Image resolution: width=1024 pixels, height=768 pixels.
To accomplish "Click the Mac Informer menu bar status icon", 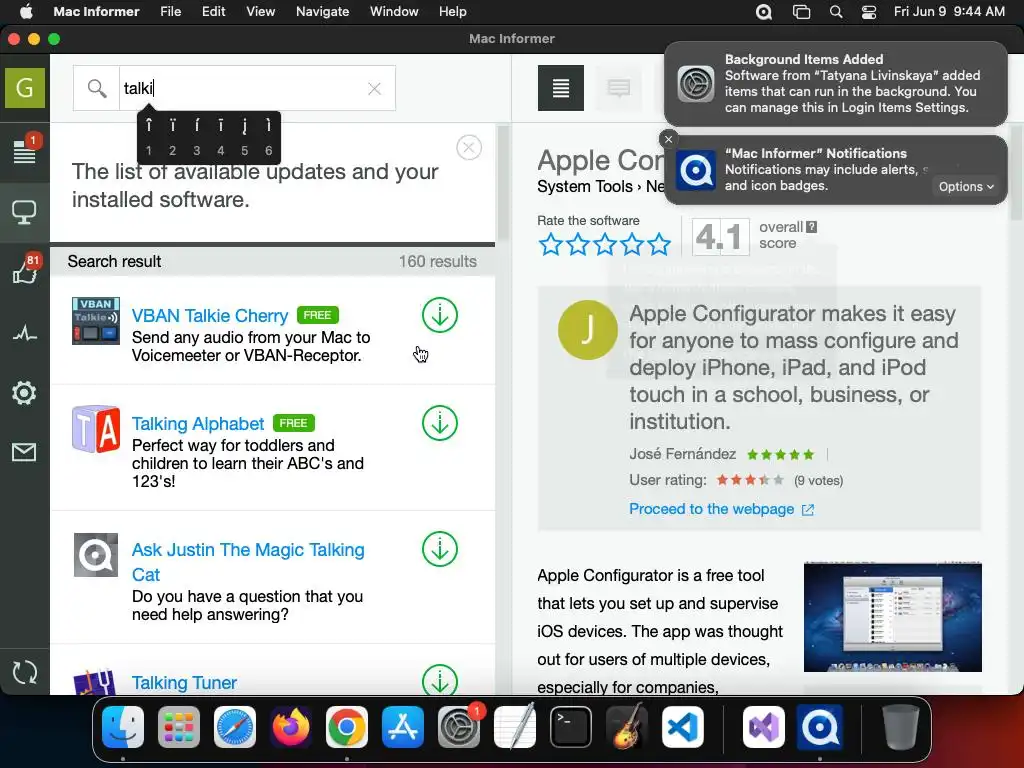I will [763, 12].
